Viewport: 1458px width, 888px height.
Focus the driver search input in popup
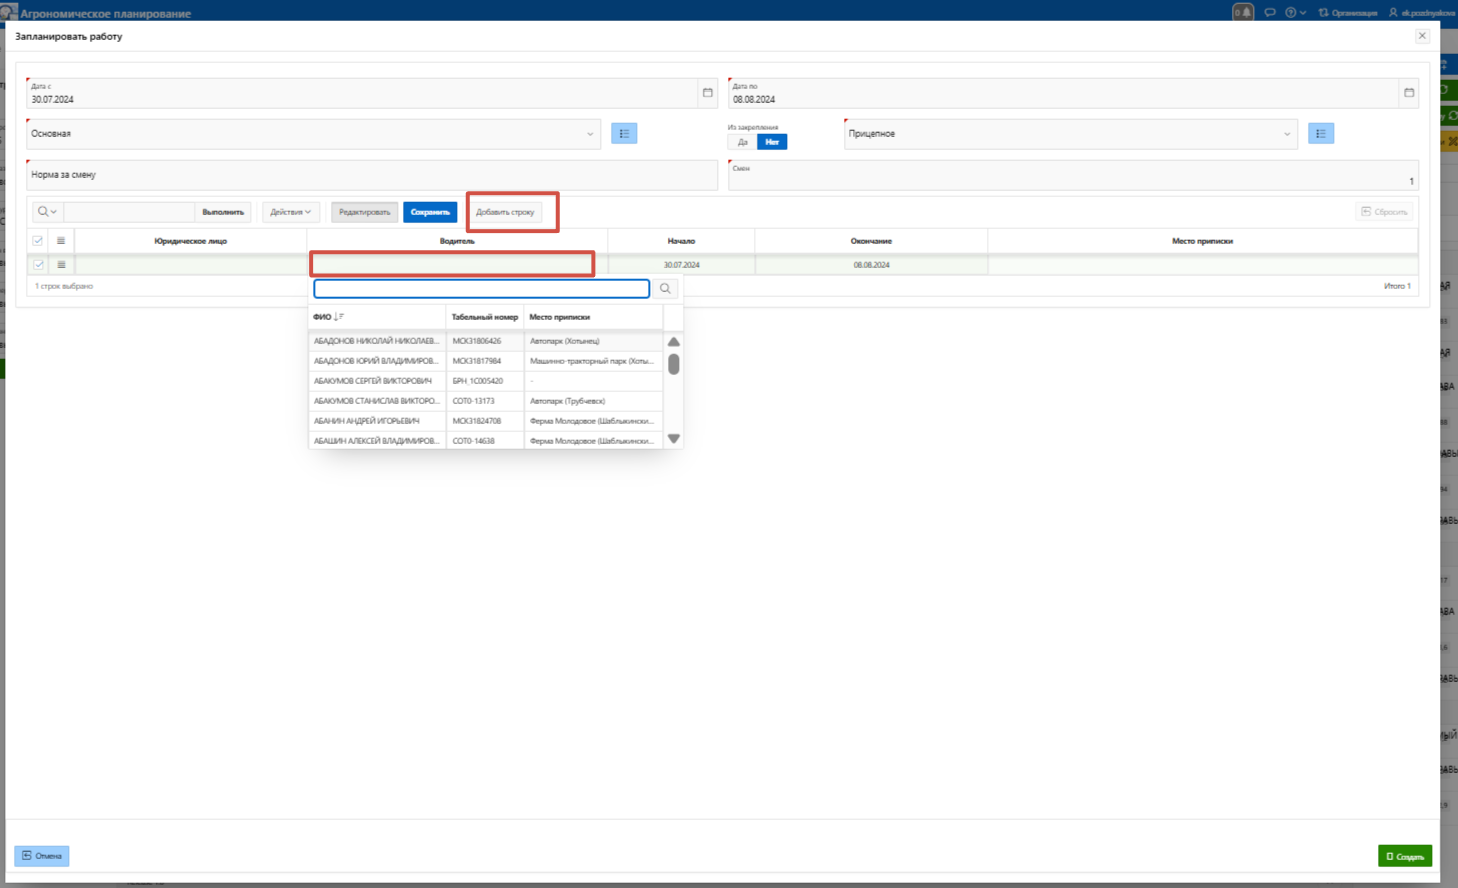pyautogui.click(x=481, y=289)
